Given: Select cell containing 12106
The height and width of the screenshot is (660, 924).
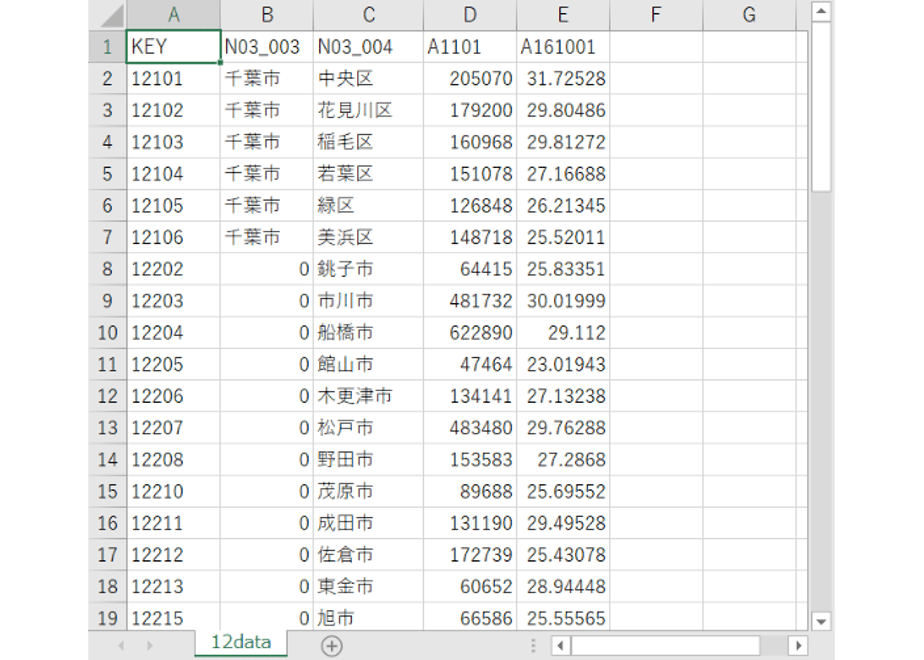Looking at the screenshot, I should (x=173, y=237).
